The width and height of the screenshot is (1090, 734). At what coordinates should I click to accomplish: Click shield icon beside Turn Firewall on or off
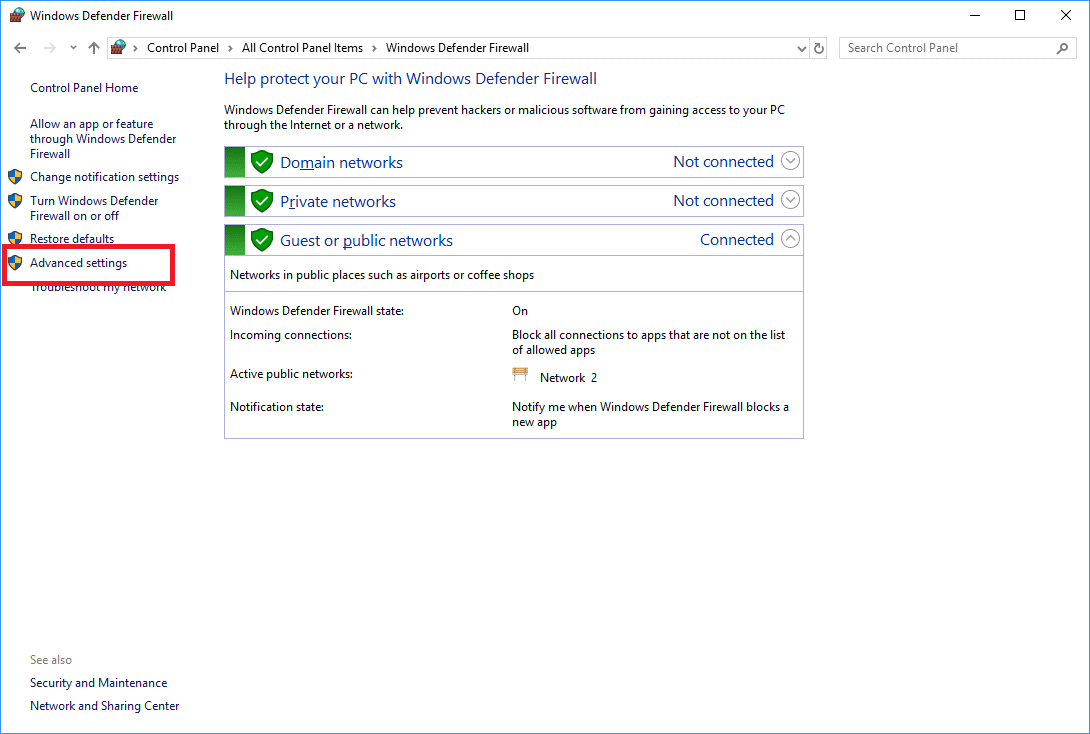pos(15,201)
